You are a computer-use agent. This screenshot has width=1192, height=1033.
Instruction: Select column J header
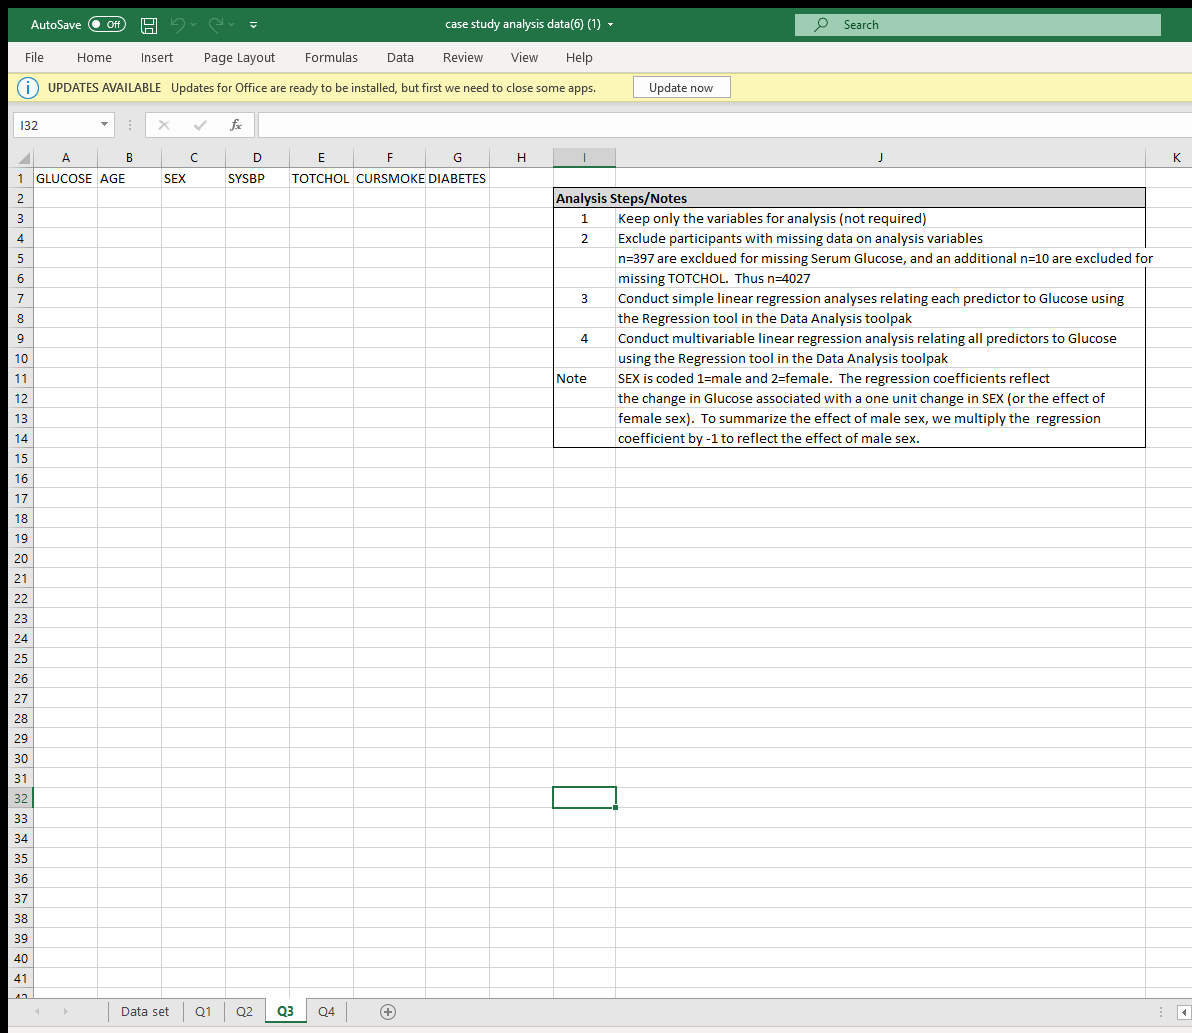880,158
